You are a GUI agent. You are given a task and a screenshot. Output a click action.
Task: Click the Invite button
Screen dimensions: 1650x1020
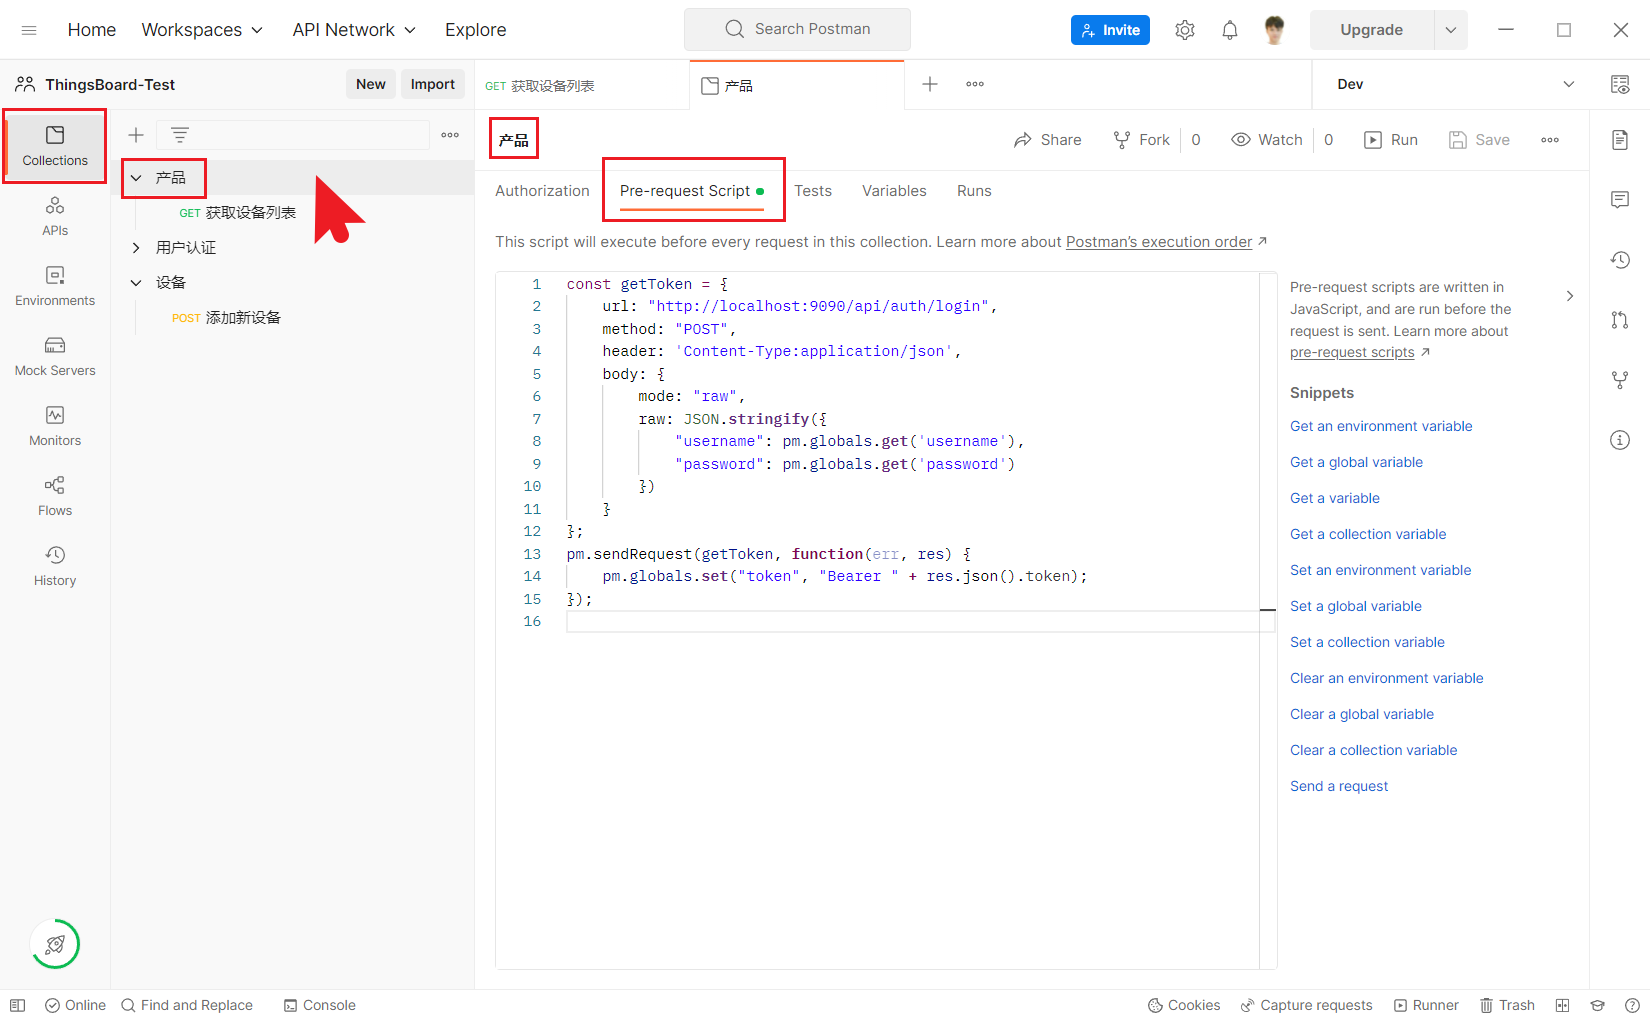(x=1110, y=30)
